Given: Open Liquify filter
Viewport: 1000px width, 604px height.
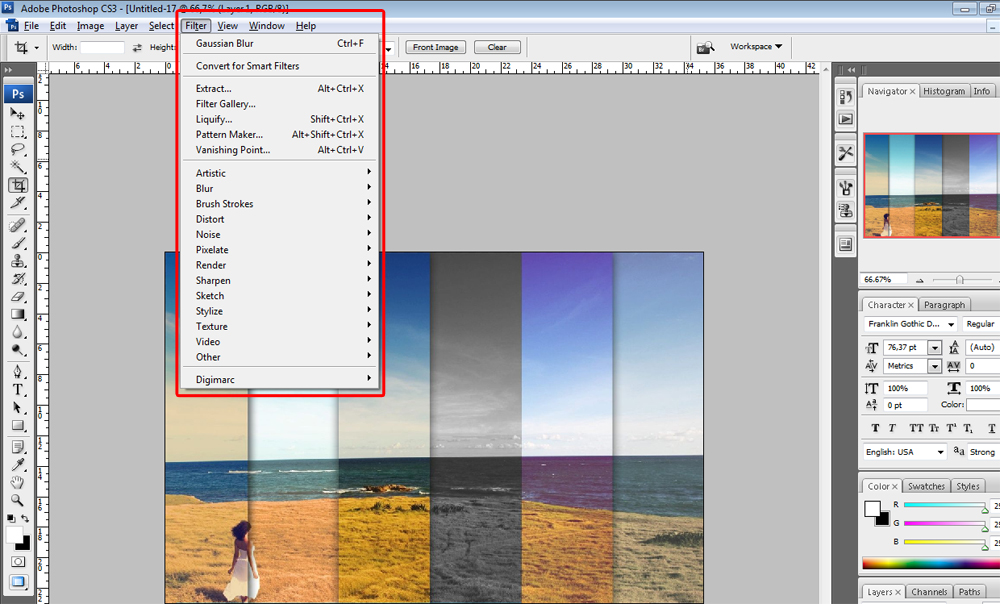Looking at the screenshot, I should pyautogui.click(x=280, y=119).
